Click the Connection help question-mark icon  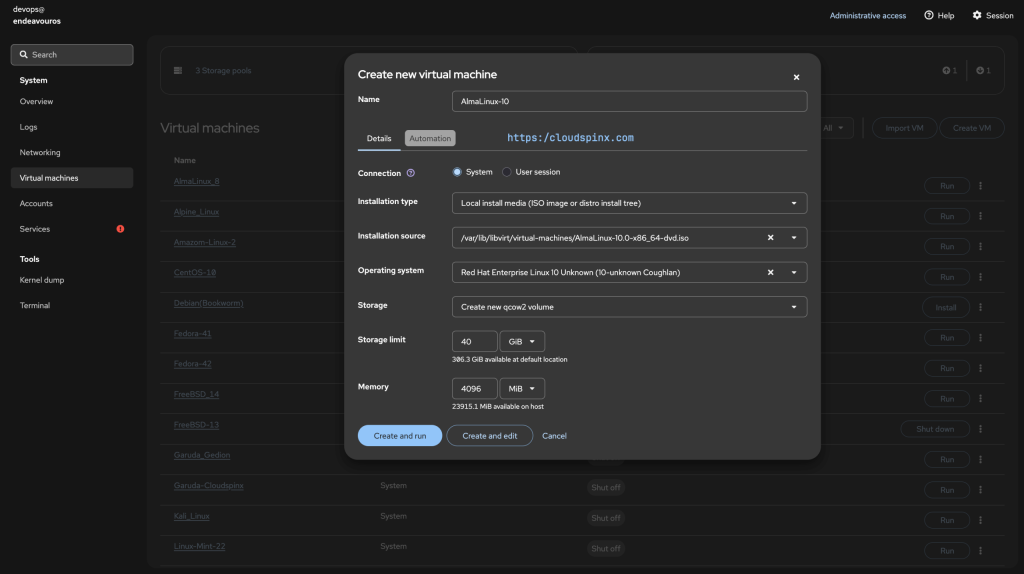[411, 173]
